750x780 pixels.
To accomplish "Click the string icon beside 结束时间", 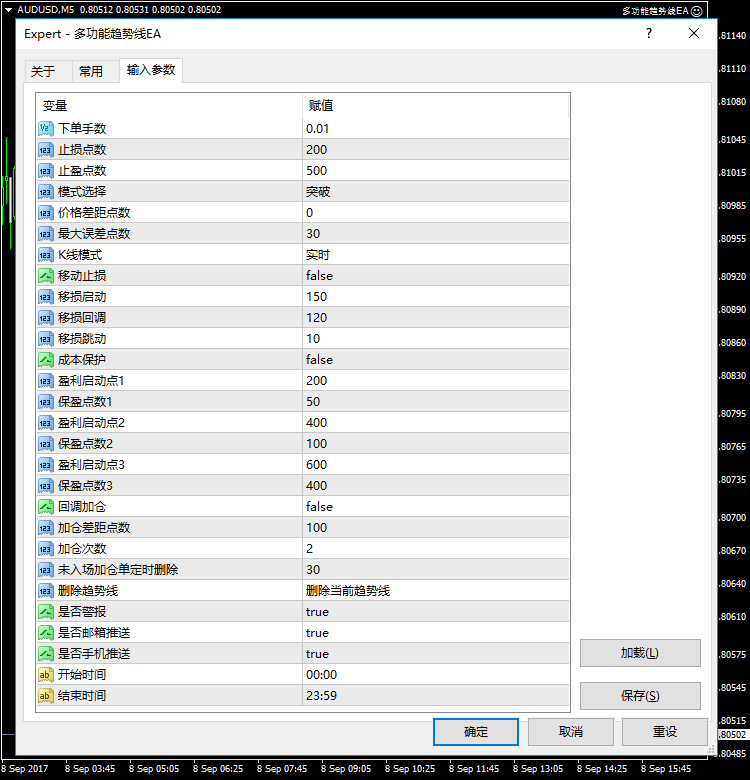I will (46, 695).
